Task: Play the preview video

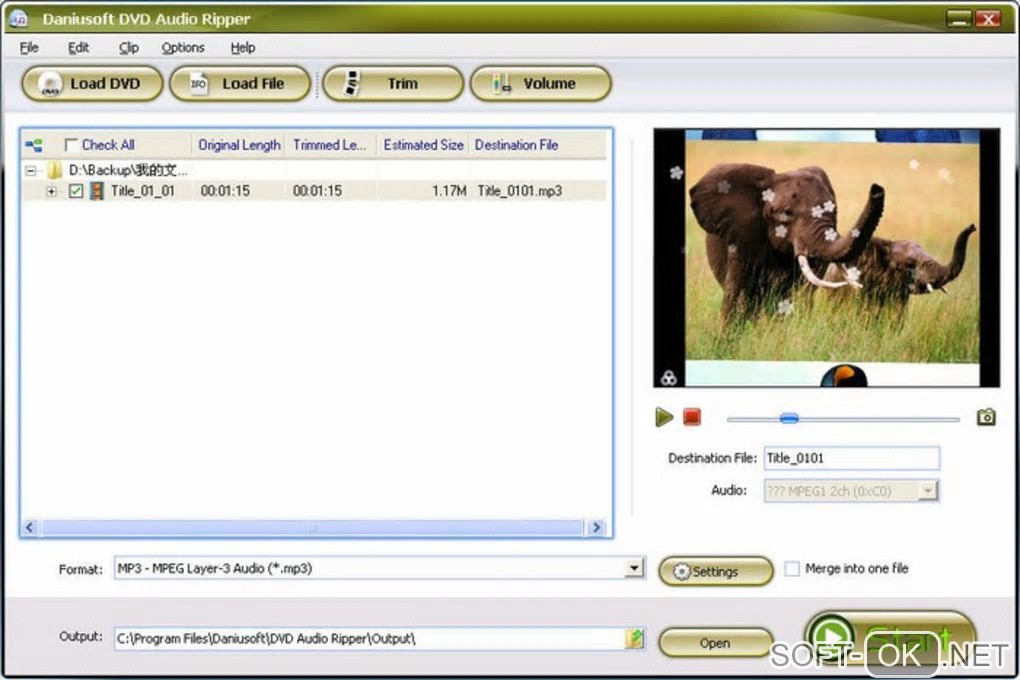Action: tap(664, 417)
